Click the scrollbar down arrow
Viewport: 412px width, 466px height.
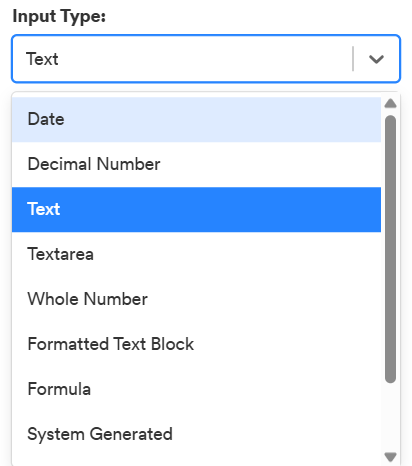(390, 456)
